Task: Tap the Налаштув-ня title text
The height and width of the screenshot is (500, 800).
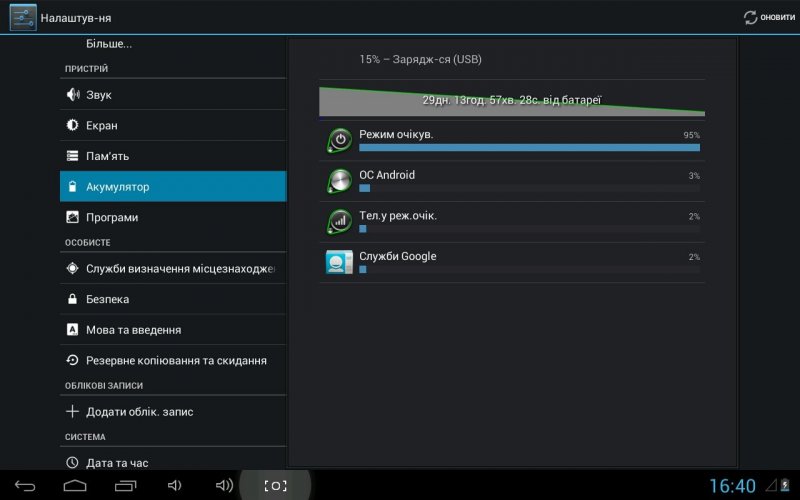Action: tap(76, 18)
